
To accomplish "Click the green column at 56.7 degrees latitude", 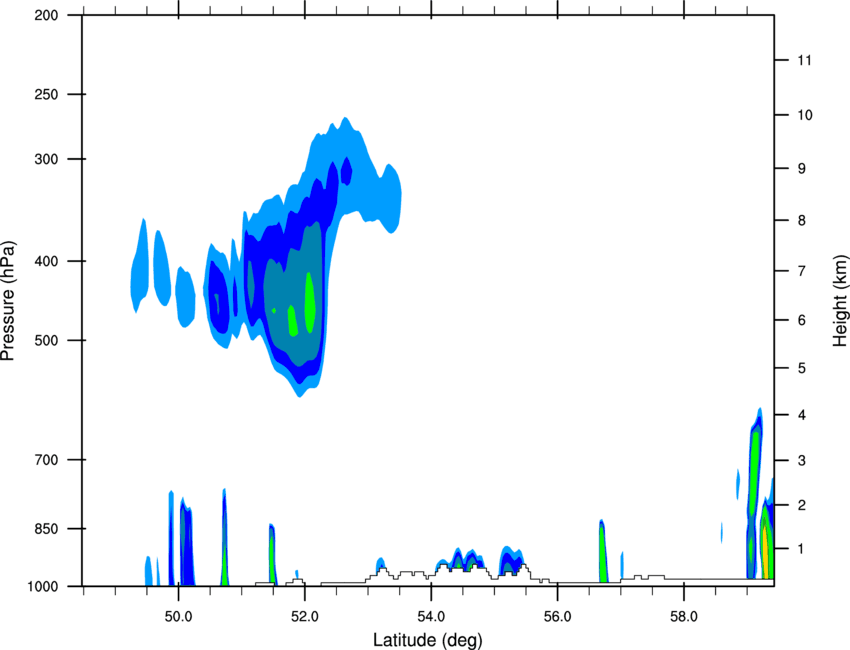I will point(602,553).
